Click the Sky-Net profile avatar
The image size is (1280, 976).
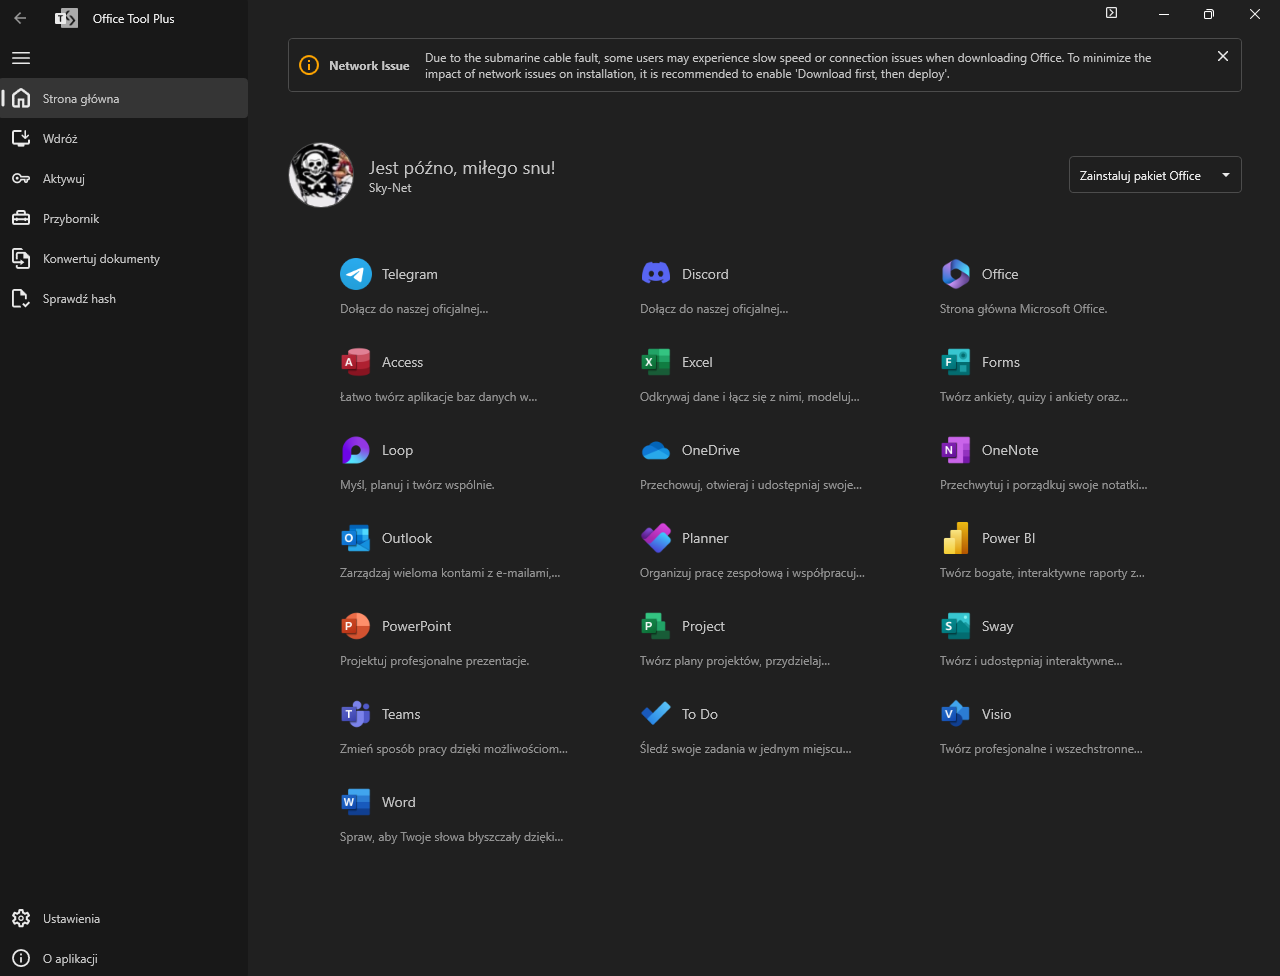click(x=321, y=175)
